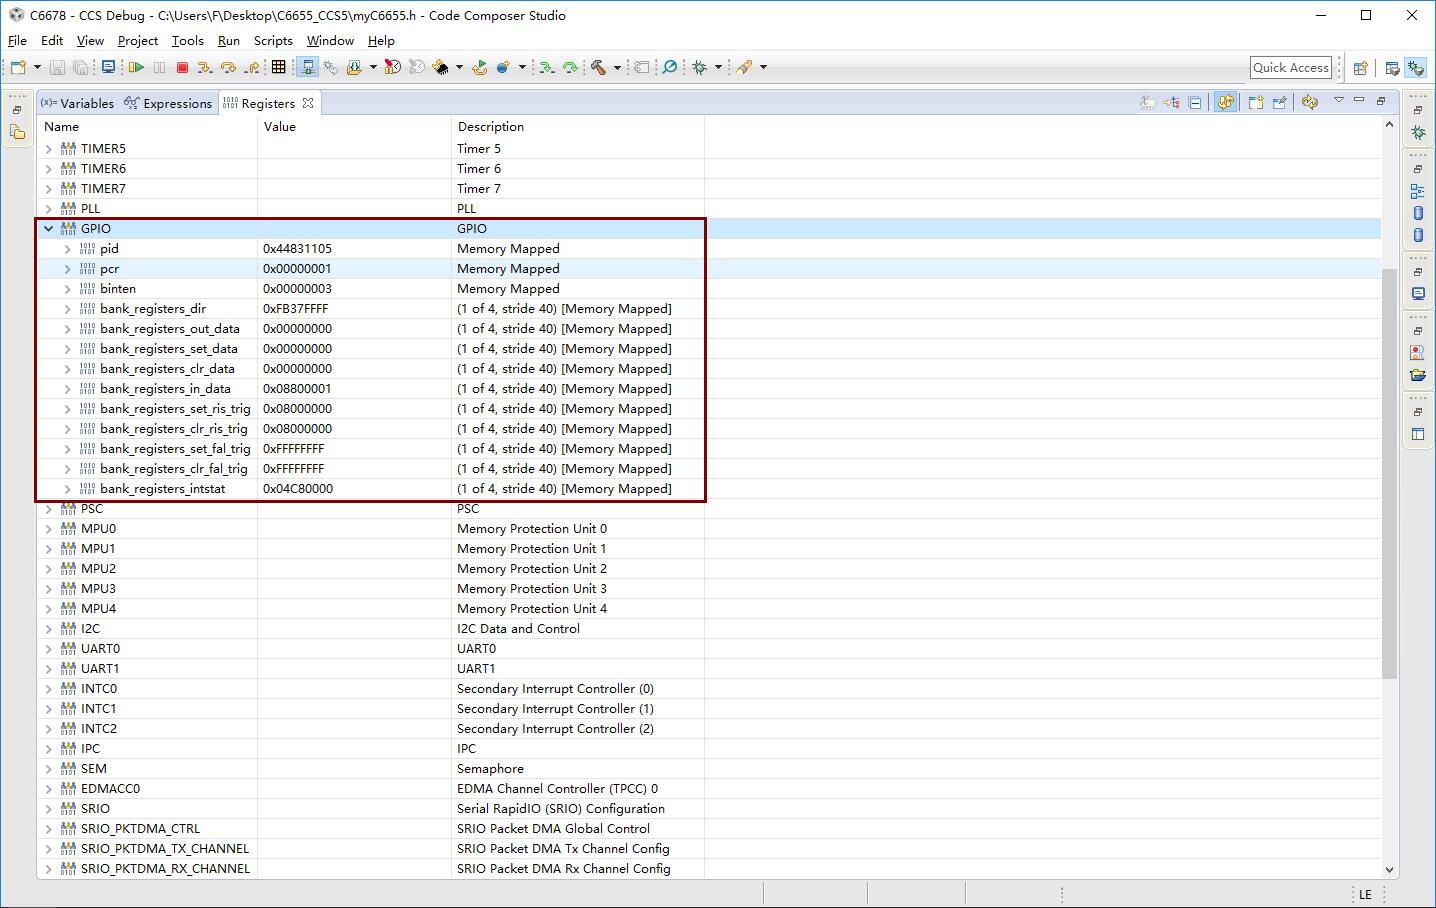This screenshot has width=1436, height=908.
Task: Open the File menu
Action: pos(17,41)
